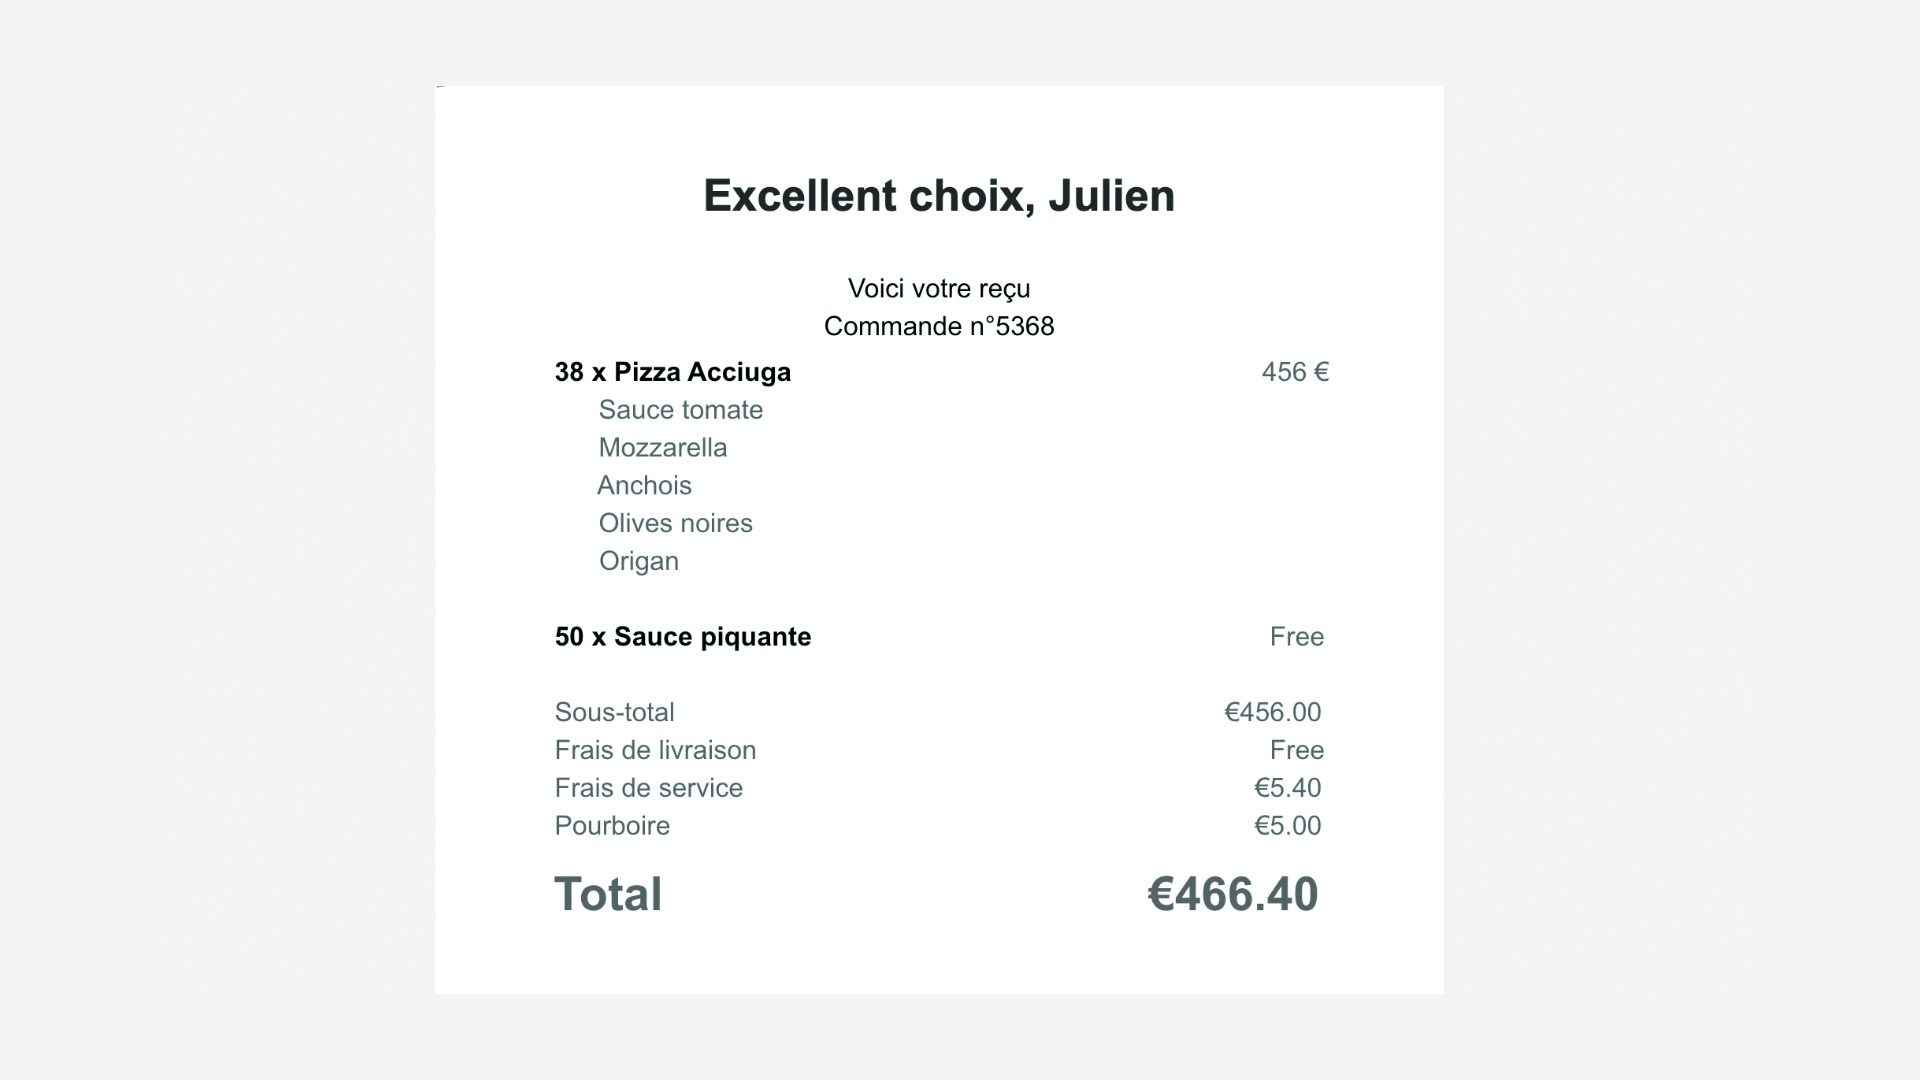Click the "38 x Pizza Acciuga" item
This screenshot has height=1080, width=1920.
tap(673, 372)
